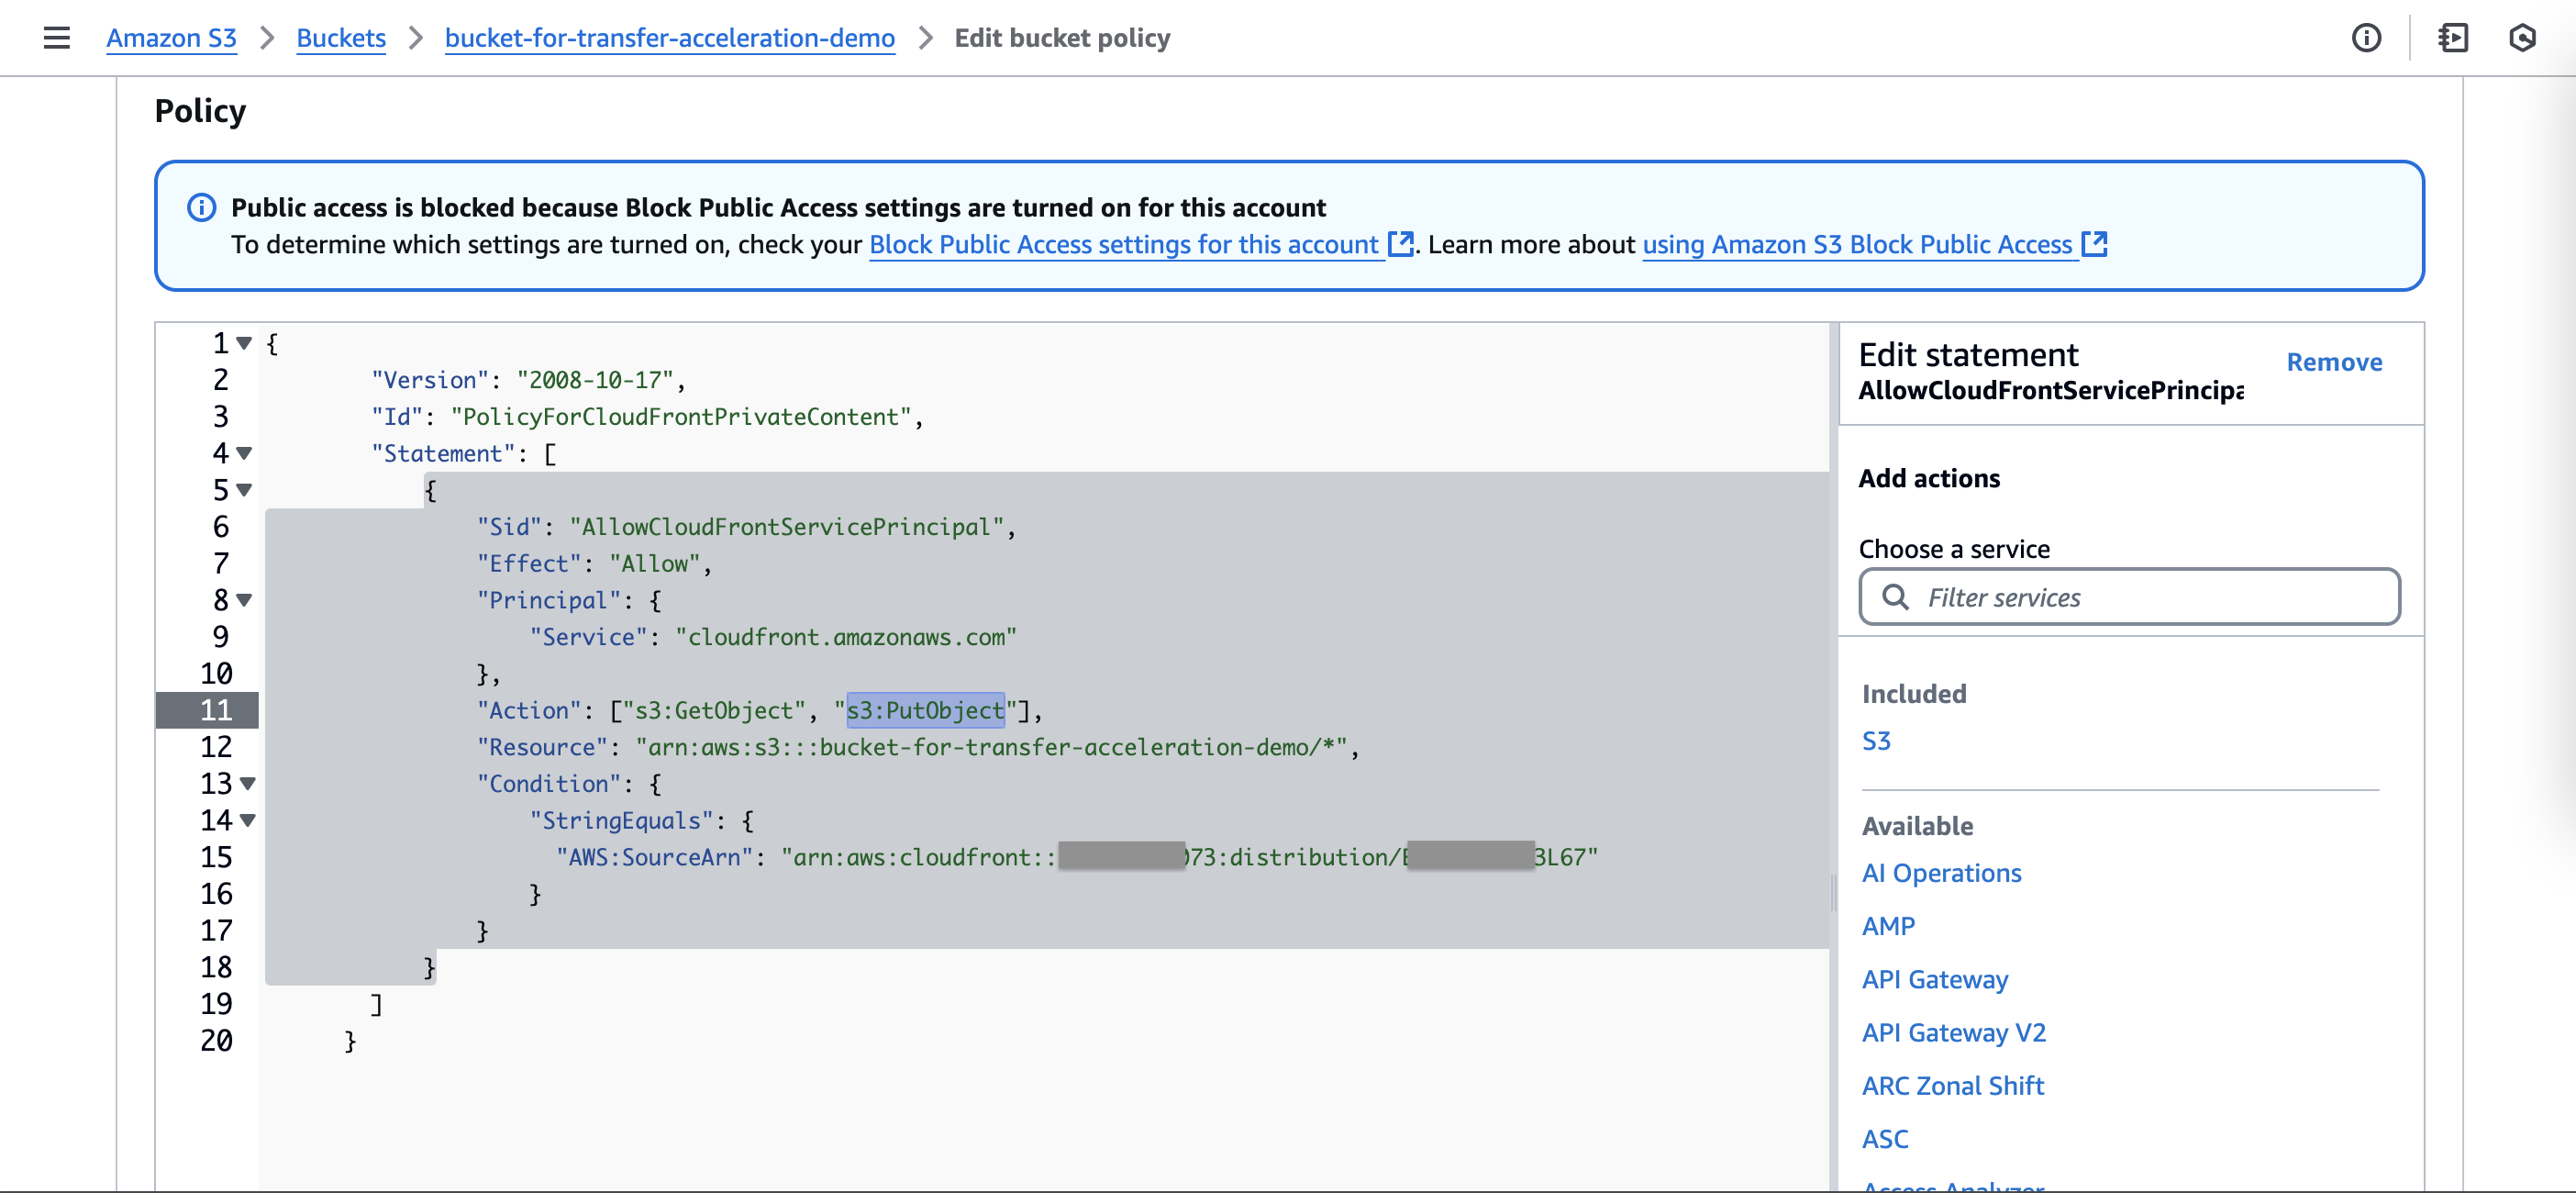This screenshot has width=2576, height=1193.
Task: Click the external link icon after Block Public Access settings
Action: pyautogui.click(x=1401, y=244)
